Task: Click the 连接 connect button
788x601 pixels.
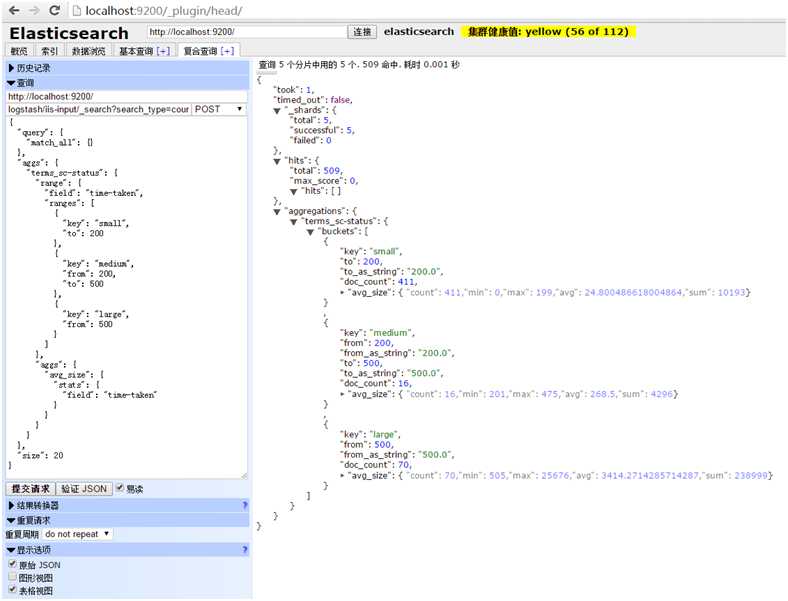Action: 361,32
